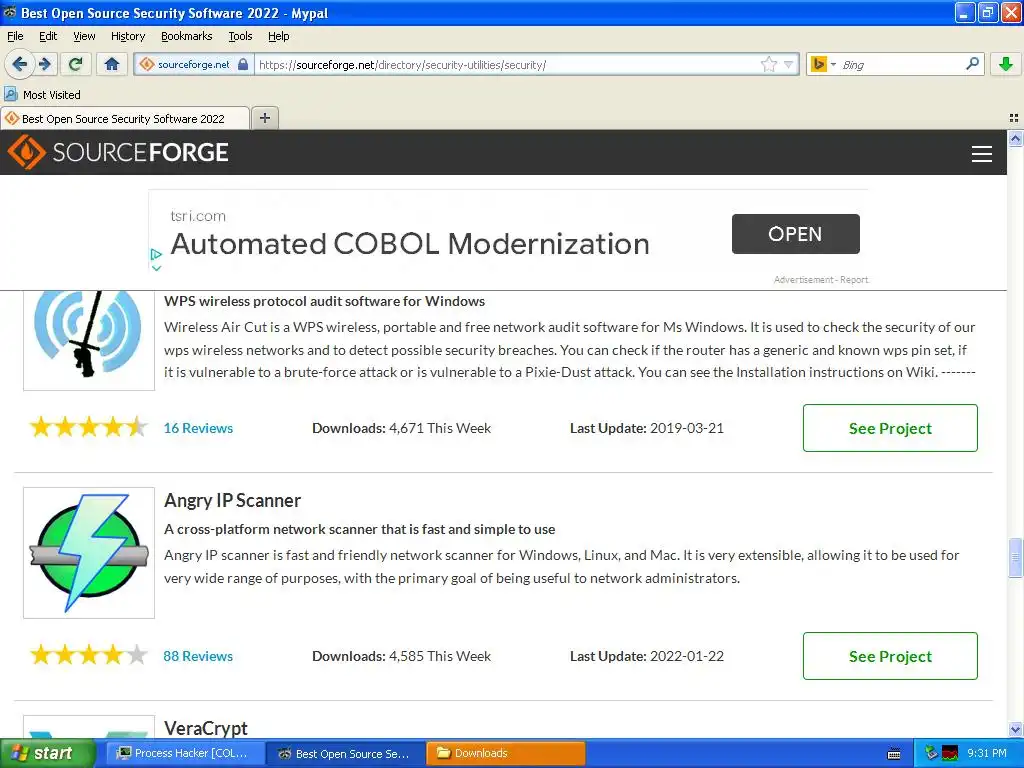Open the Bookmarks menu
This screenshot has height=768, width=1024.
tap(186, 36)
